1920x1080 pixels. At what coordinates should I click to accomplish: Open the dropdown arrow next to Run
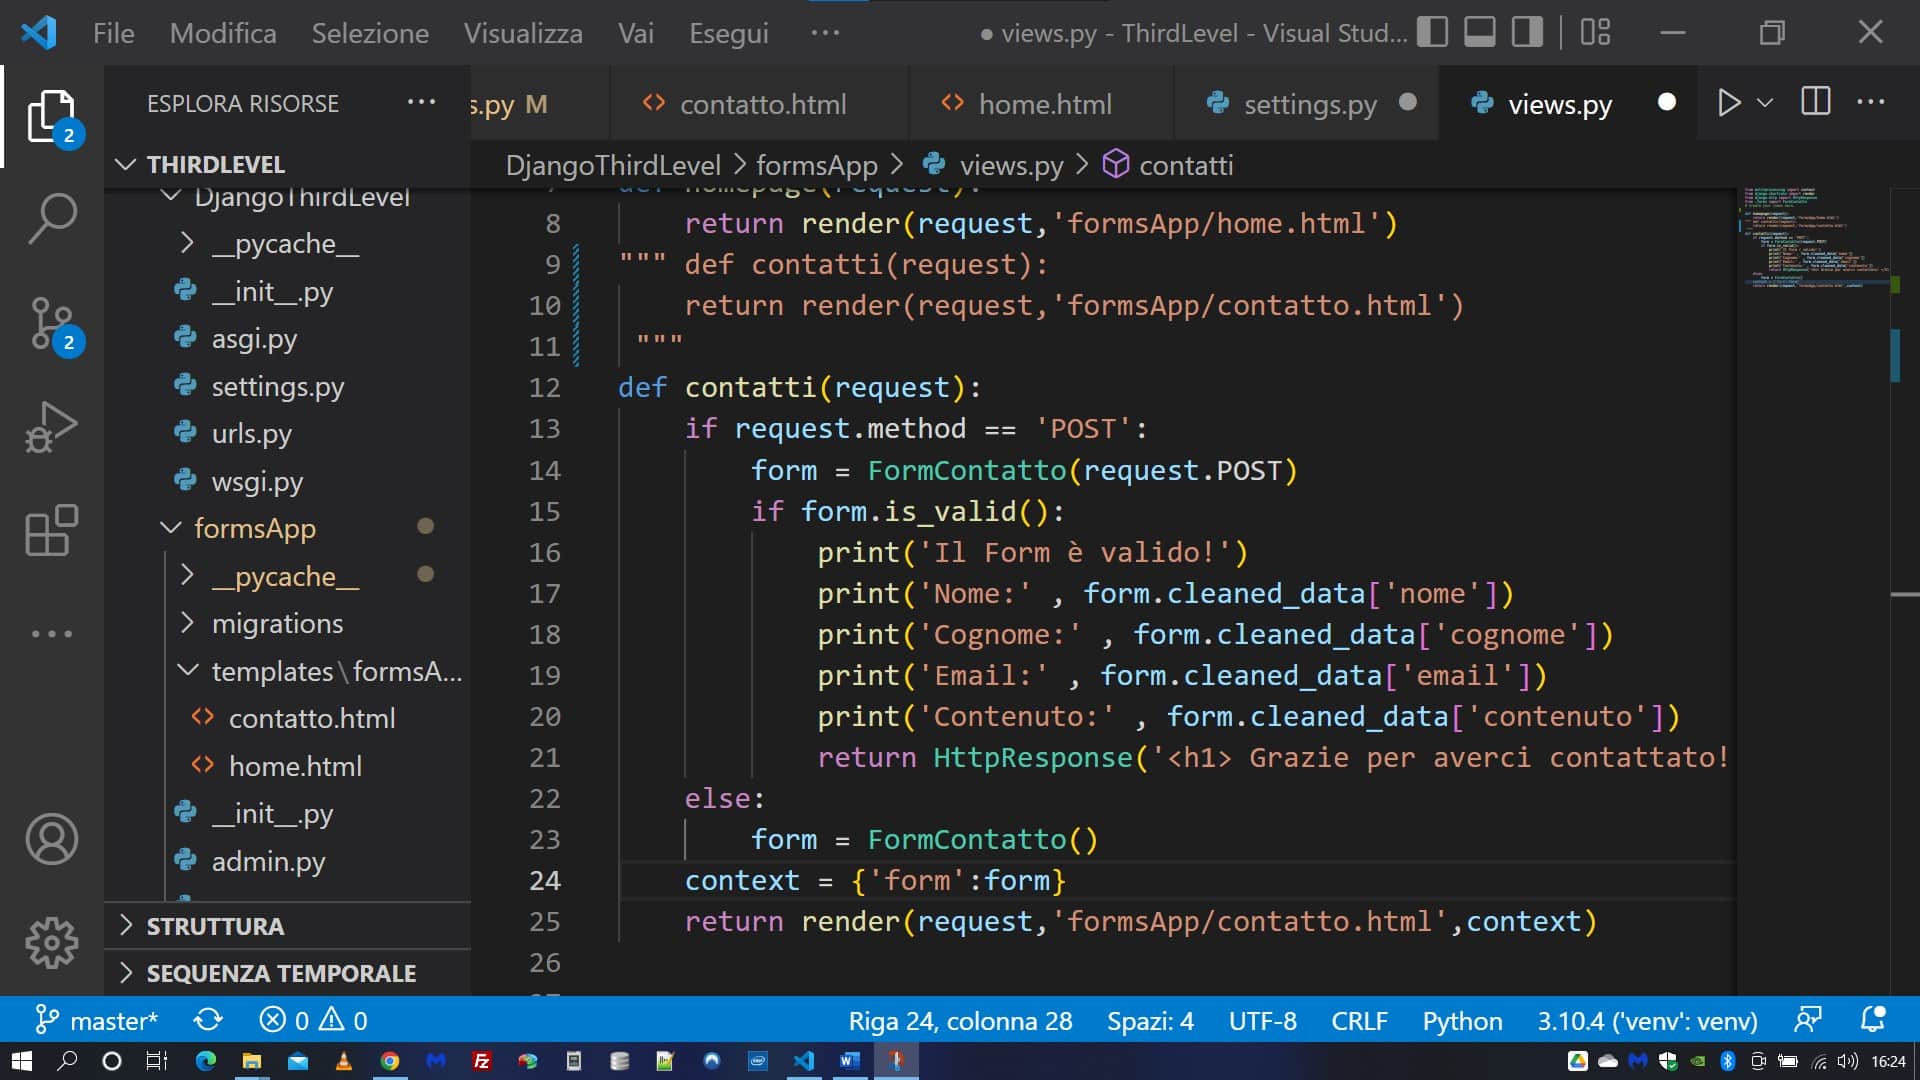point(1765,103)
